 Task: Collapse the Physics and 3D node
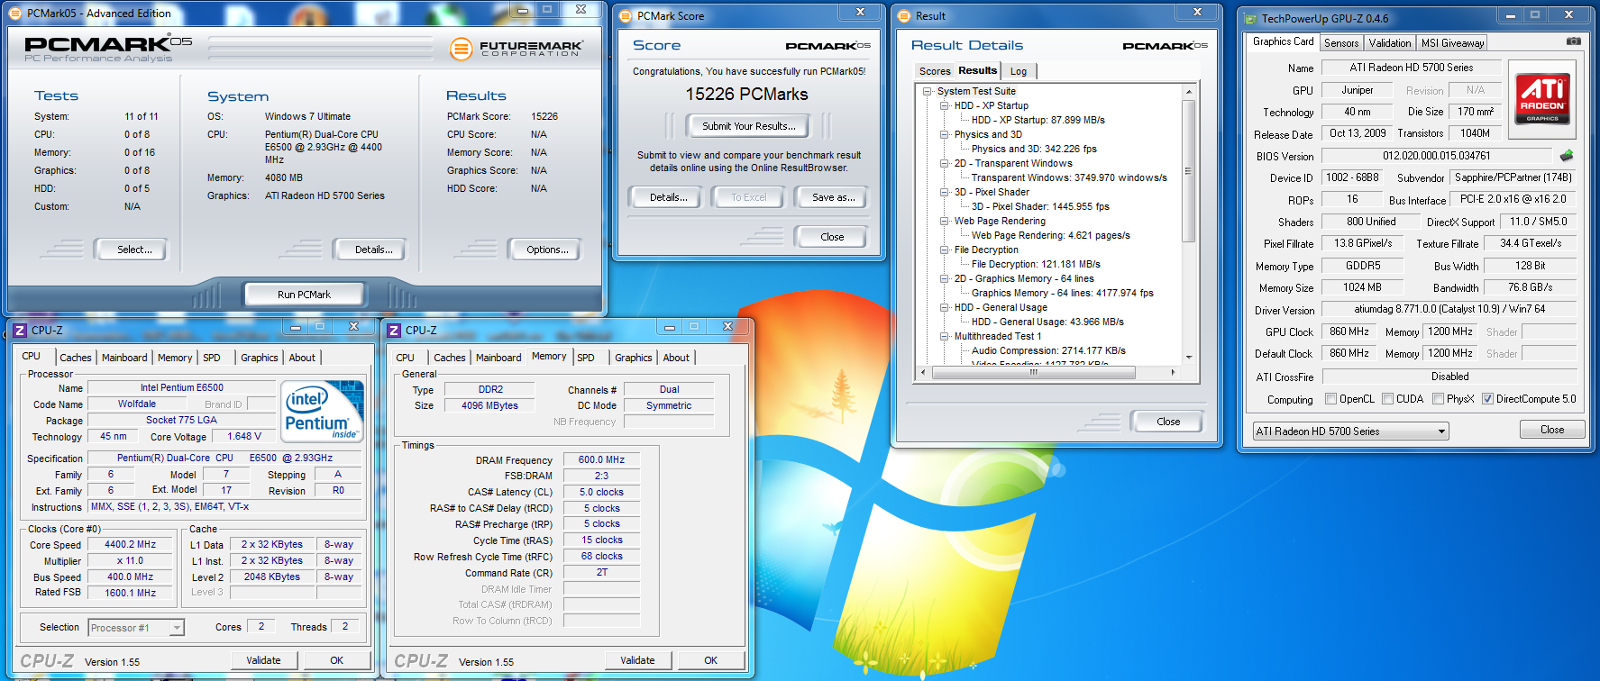[944, 134]
